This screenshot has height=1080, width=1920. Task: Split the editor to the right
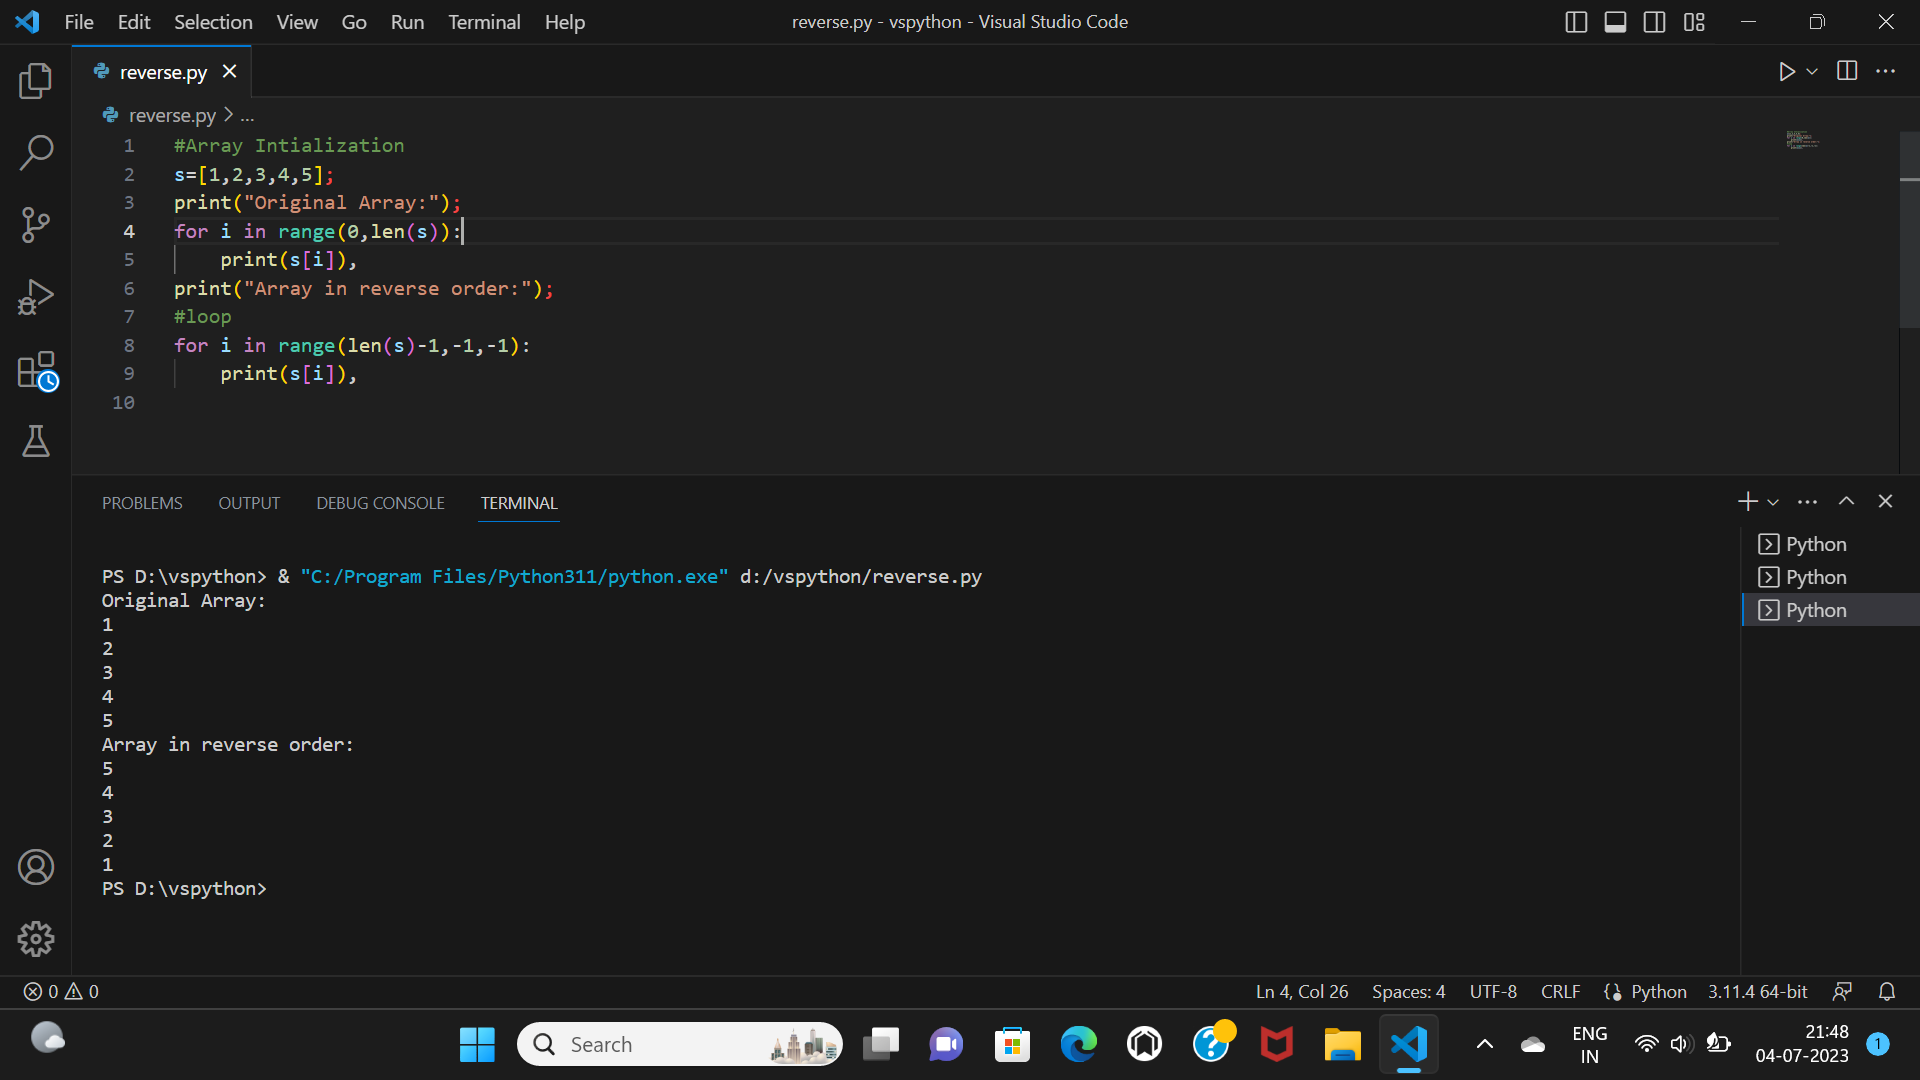(x=1847, y=71)
